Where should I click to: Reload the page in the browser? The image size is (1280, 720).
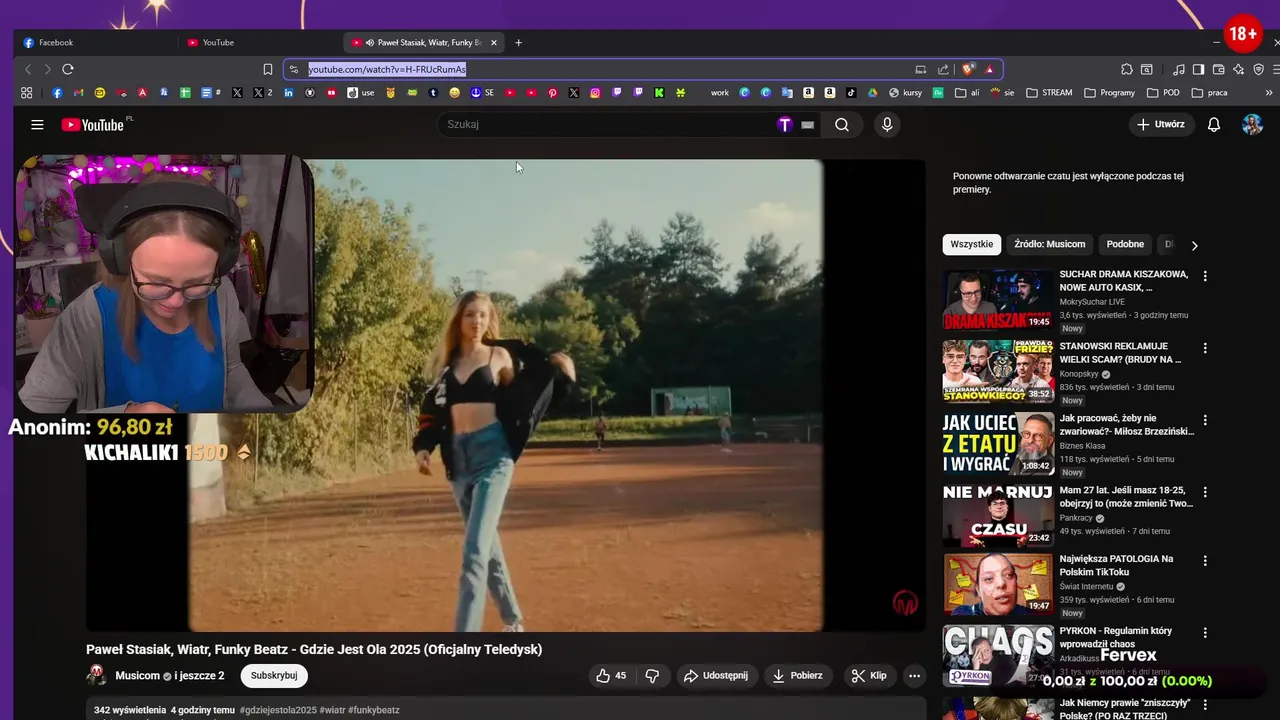point(68,69)
